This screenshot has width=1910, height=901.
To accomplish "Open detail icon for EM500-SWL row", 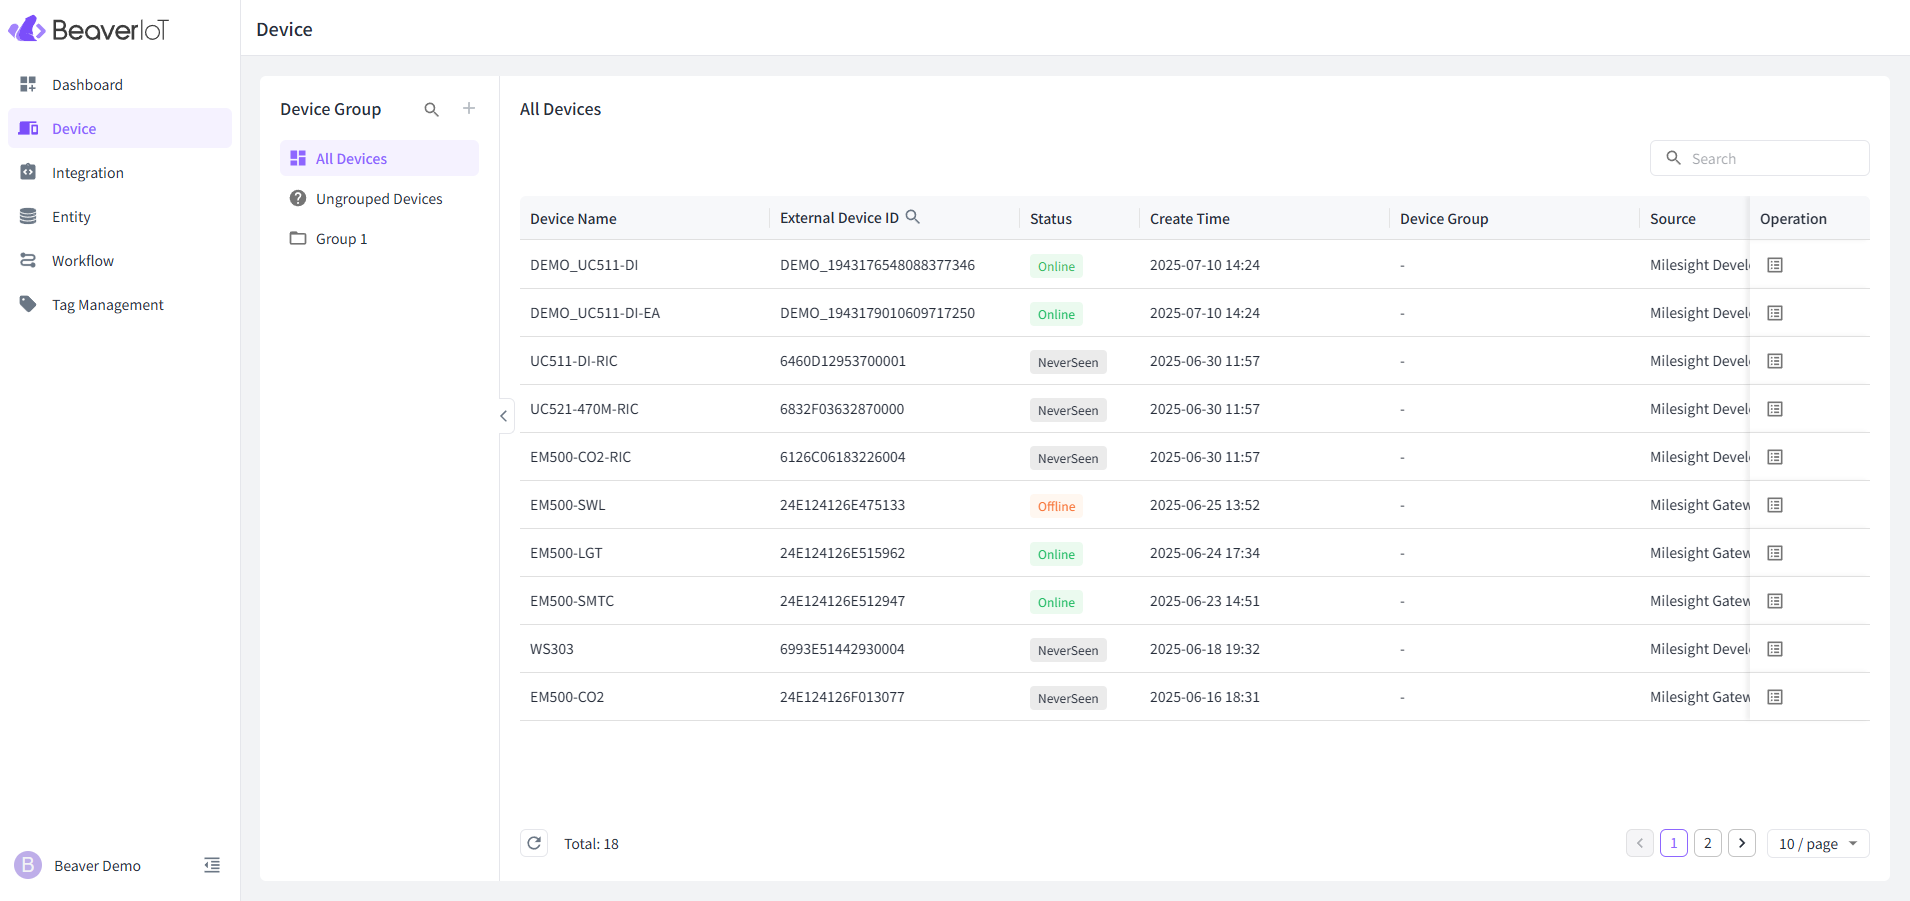I will click(x=1775, y=505).
